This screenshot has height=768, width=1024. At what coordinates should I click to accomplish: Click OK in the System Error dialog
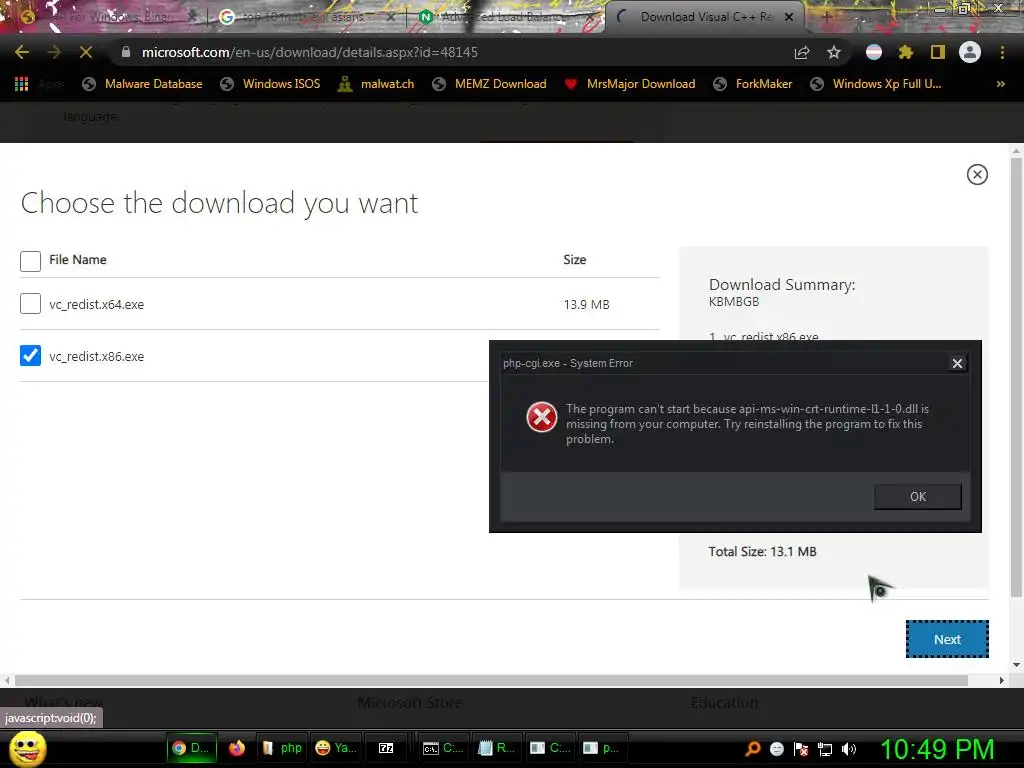(x=918, y=496)
